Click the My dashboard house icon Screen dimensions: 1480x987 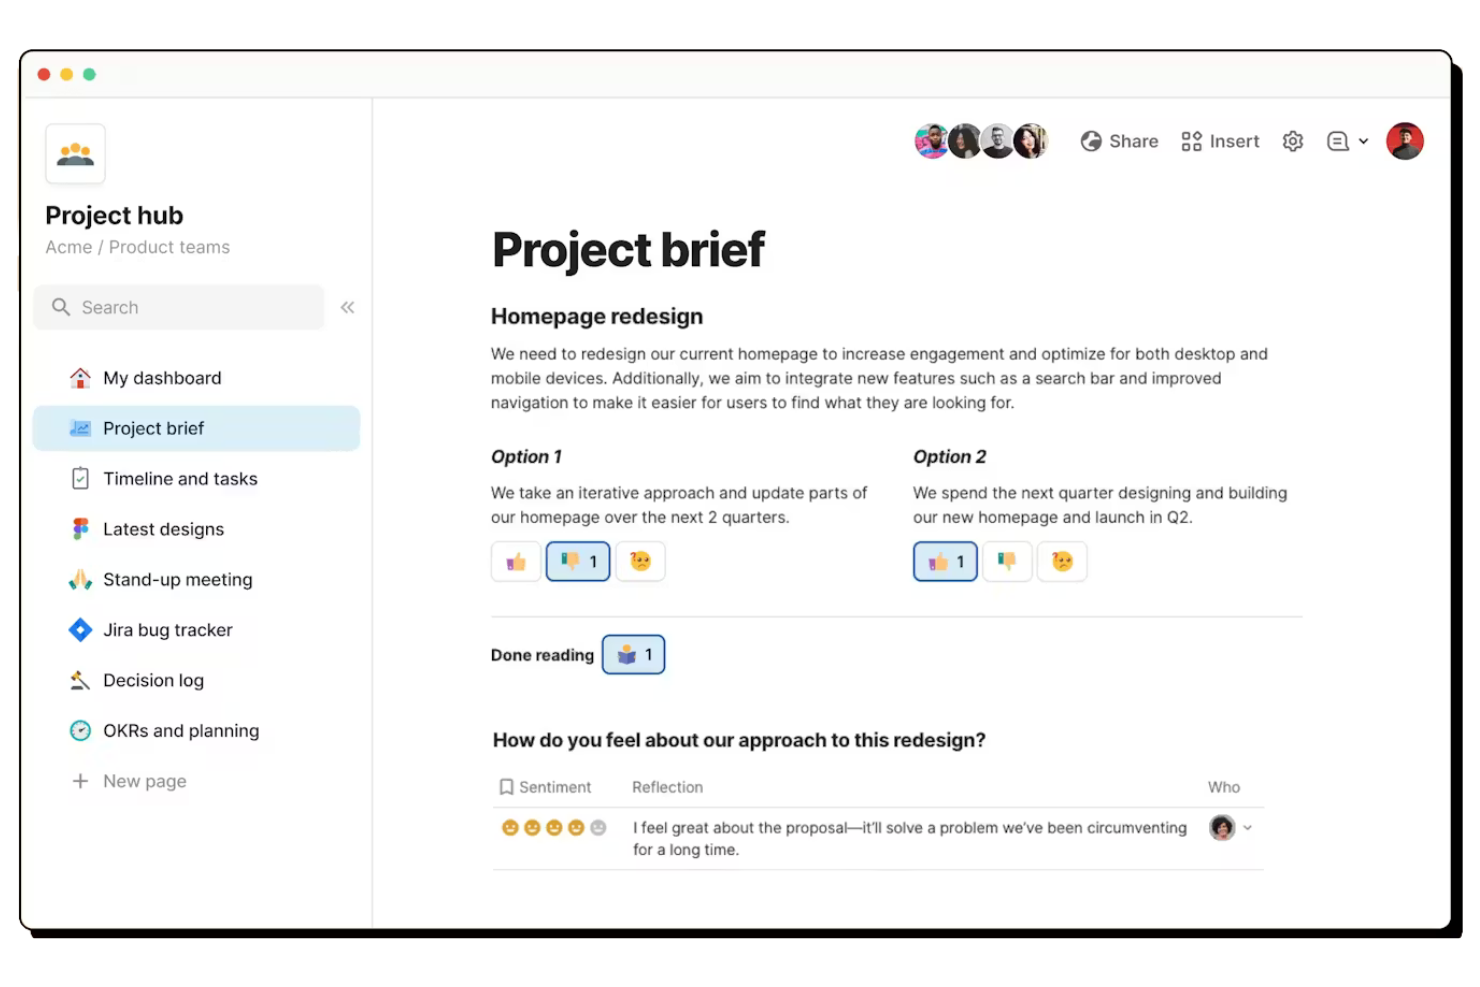[x=79, y=377]
